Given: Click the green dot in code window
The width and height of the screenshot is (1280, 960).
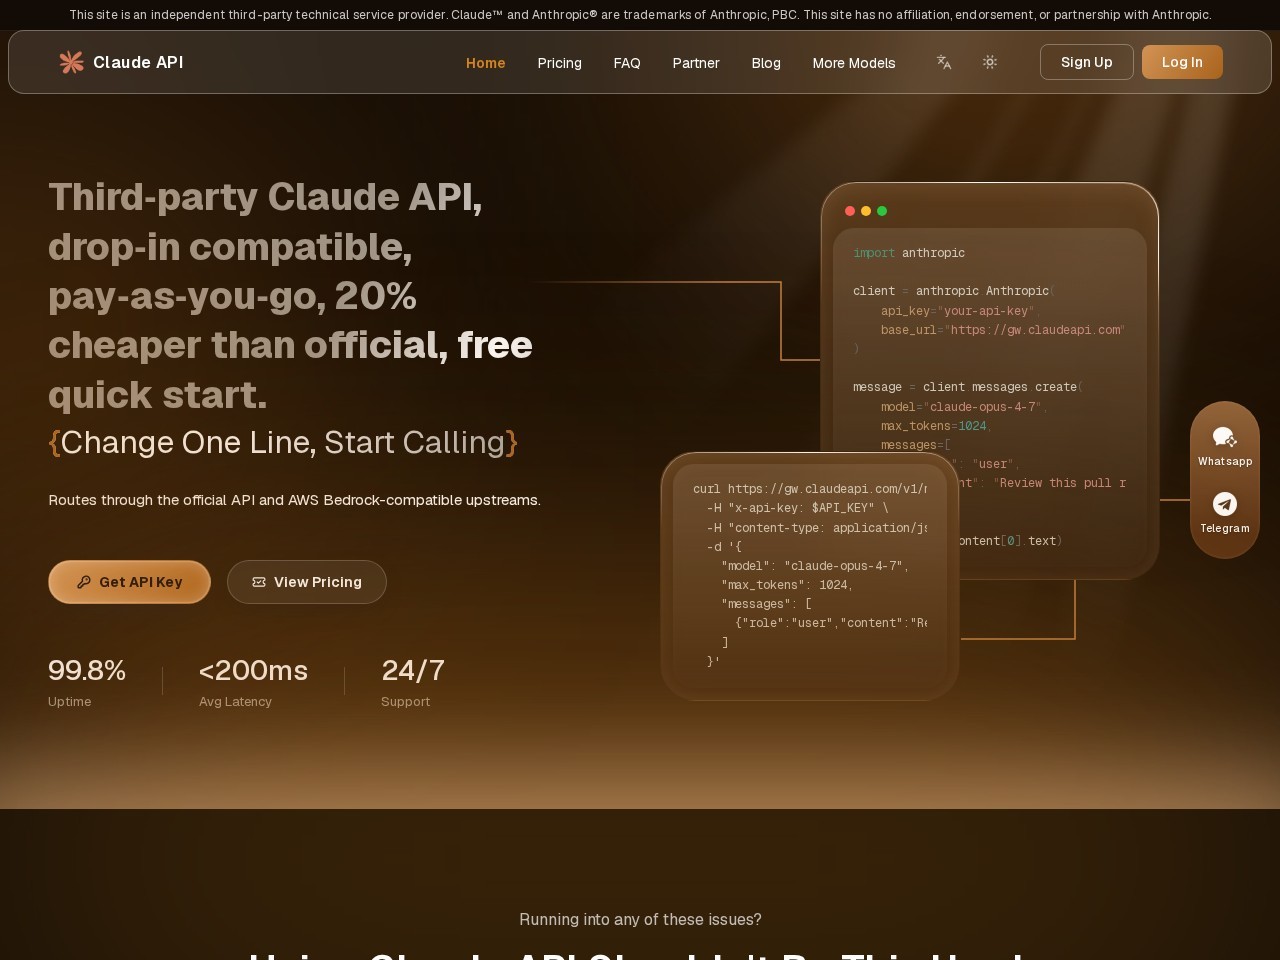Looking at the screenshot, I should pyautogui.click(x=882, y=211).
